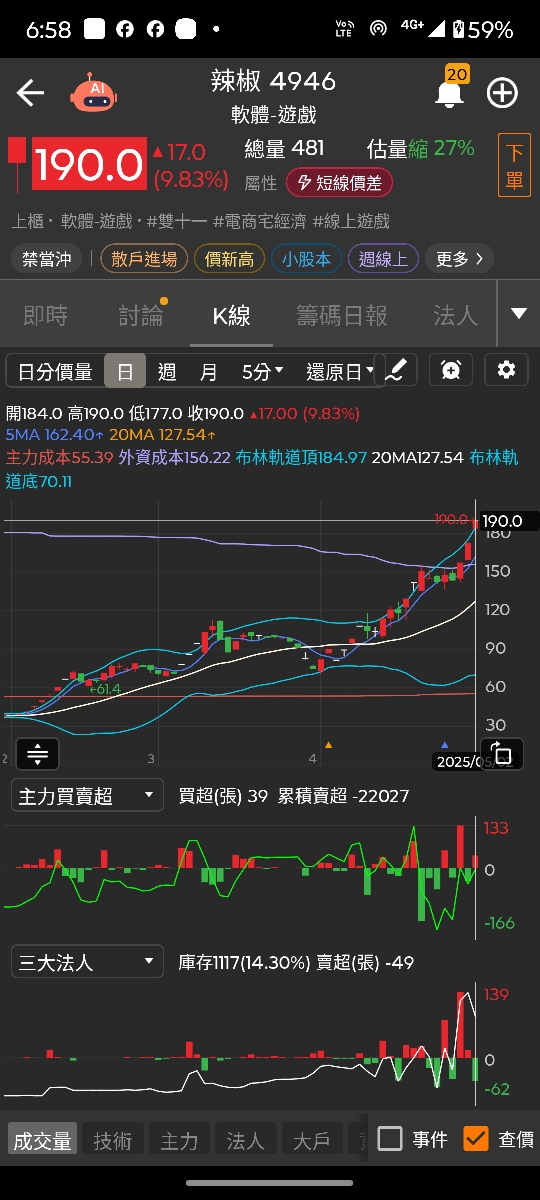Tap the 總量 481 volume text
Viewport: 540px width, 1200px height.
coord(285,149)
